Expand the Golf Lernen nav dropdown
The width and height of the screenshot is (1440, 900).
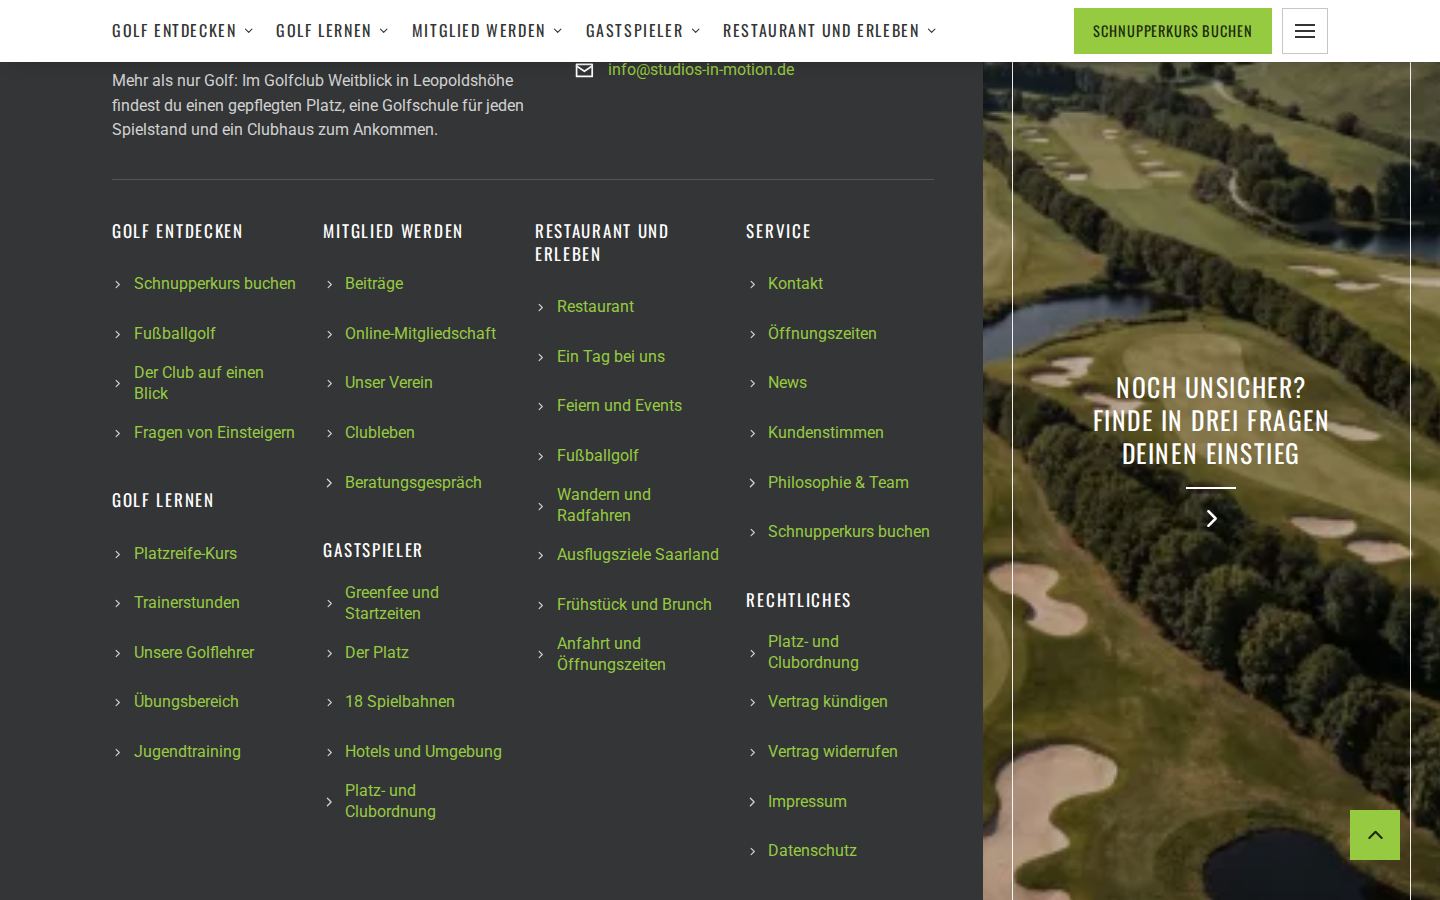pyautogui.click(x=332, y=31)
